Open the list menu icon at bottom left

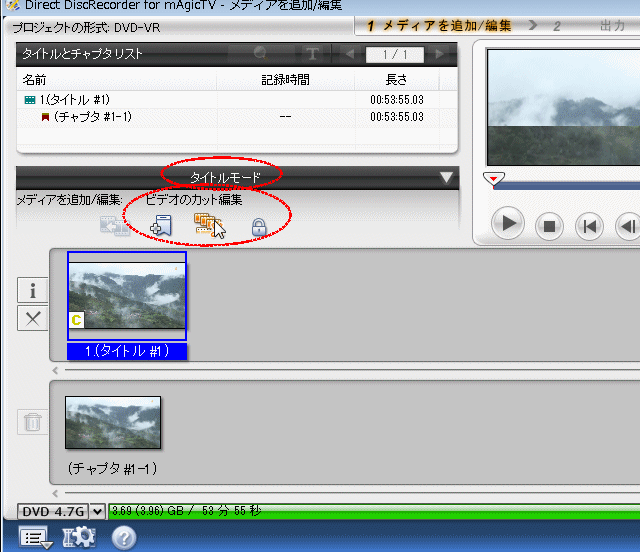click(35, 537)
